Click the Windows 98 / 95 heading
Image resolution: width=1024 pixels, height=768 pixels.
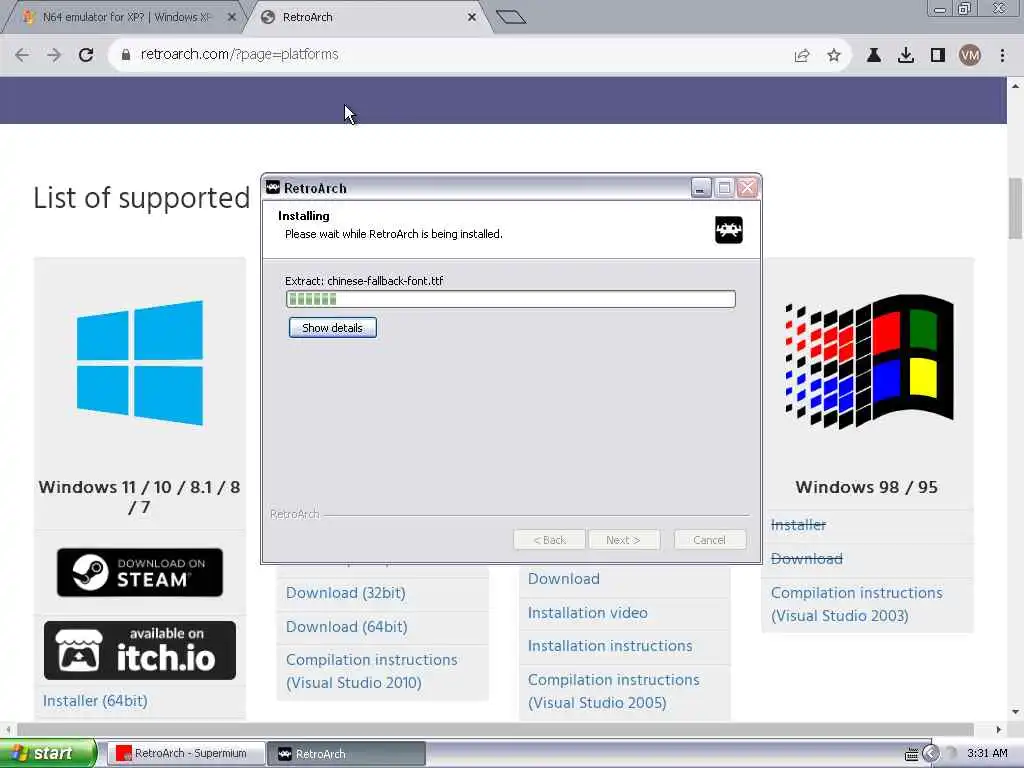pos(867,487)
